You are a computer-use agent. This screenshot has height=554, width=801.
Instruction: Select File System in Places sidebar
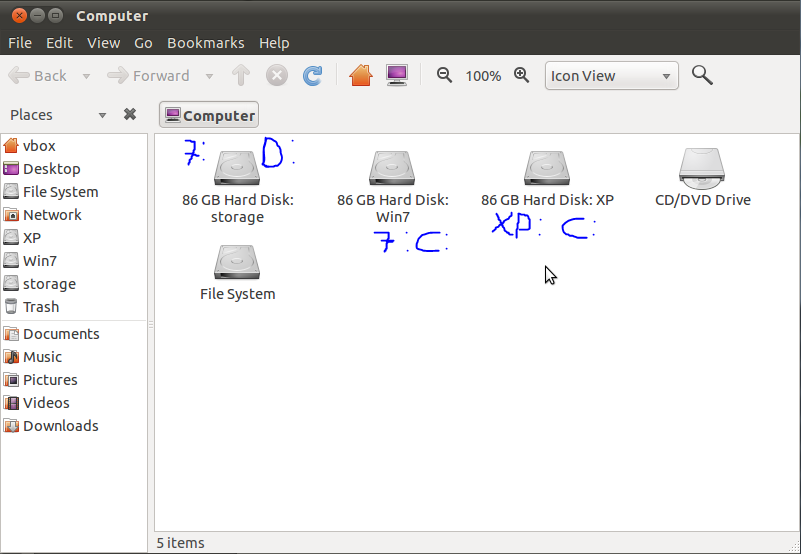(x=75, y=192)
